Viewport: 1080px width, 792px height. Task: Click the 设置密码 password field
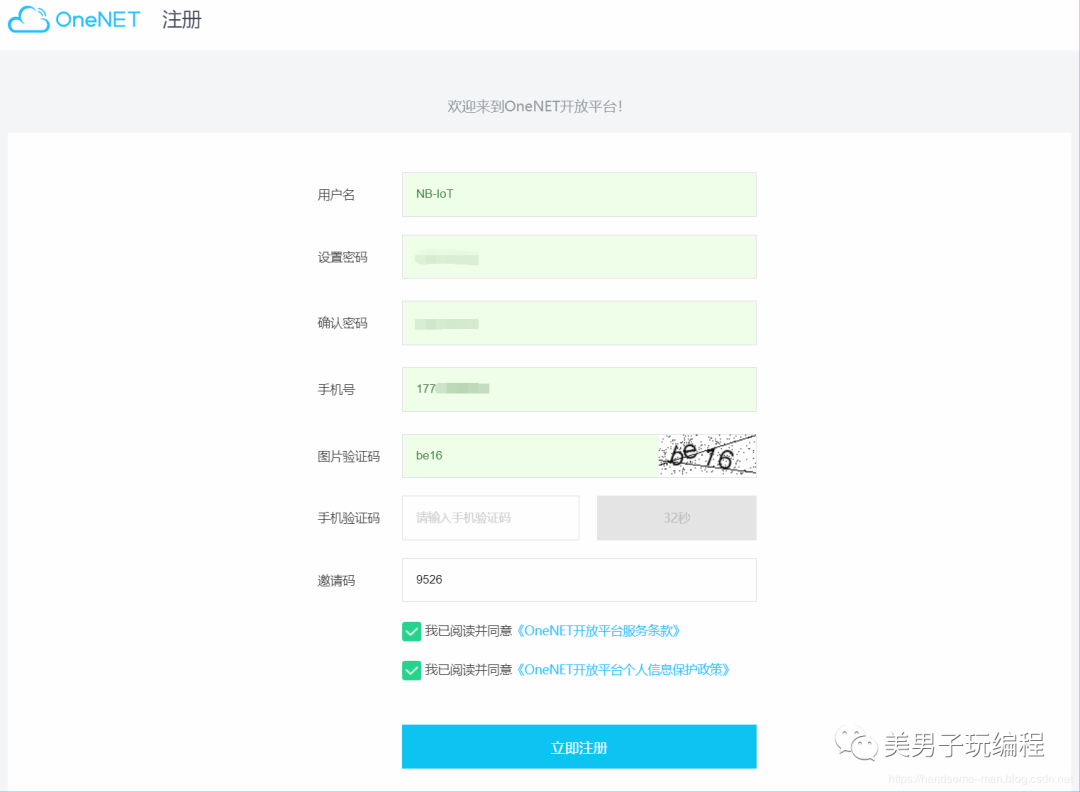coord(578,256)
